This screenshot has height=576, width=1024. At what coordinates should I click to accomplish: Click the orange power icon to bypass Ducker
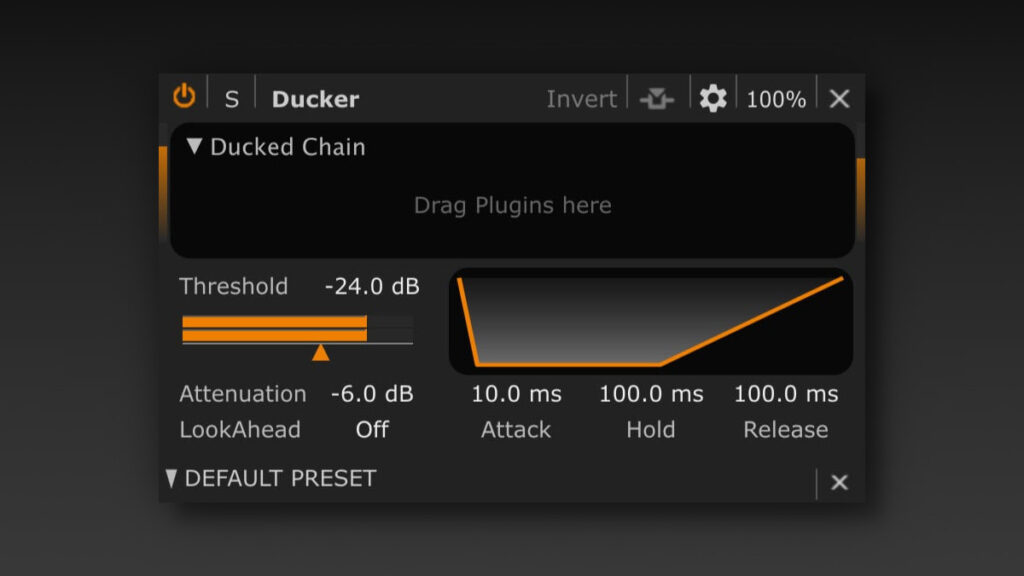(x=184, y=96)
